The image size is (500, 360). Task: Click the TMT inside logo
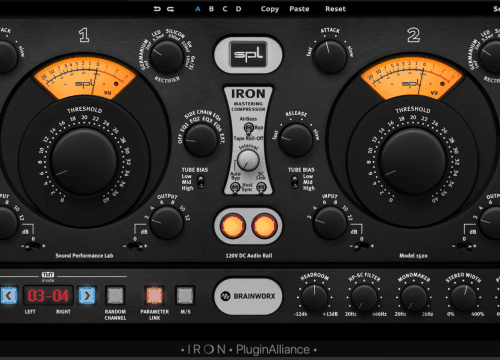pos(48,276)
